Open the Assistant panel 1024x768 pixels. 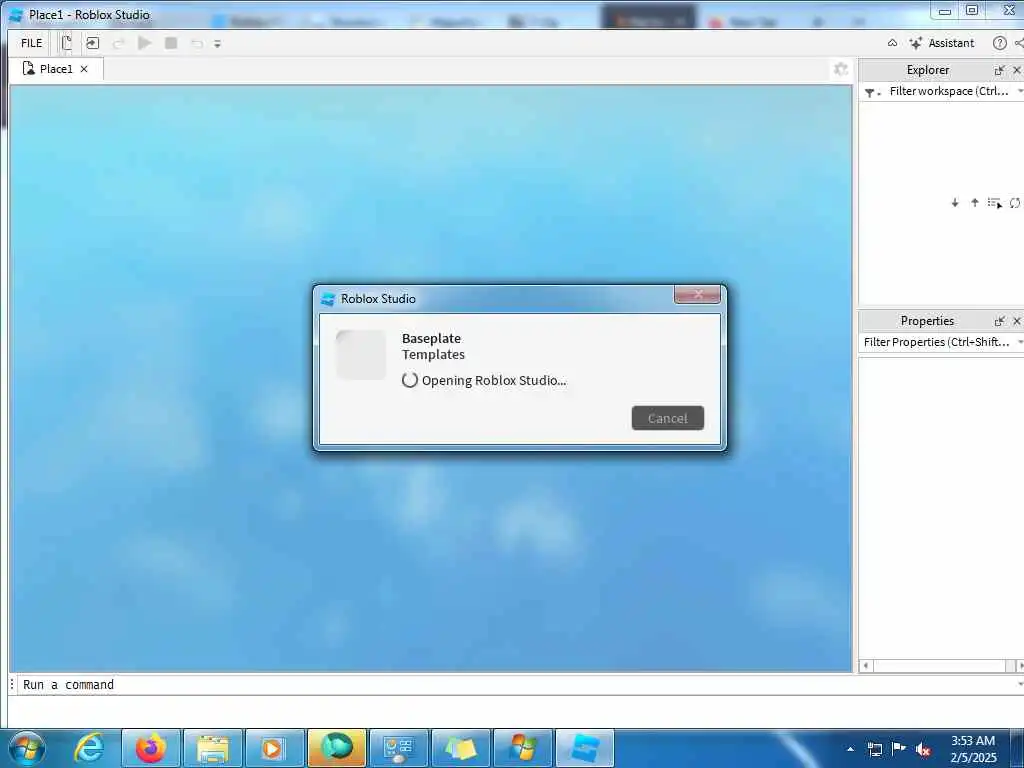point(942,43)
